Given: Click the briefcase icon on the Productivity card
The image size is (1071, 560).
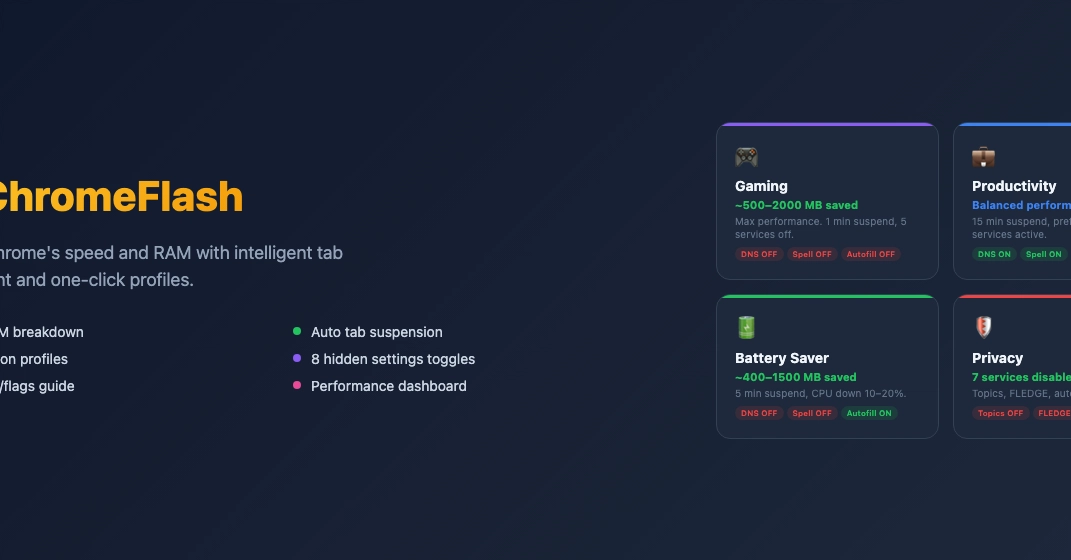Looking at the screenshot, I should (x=983, y=157).
